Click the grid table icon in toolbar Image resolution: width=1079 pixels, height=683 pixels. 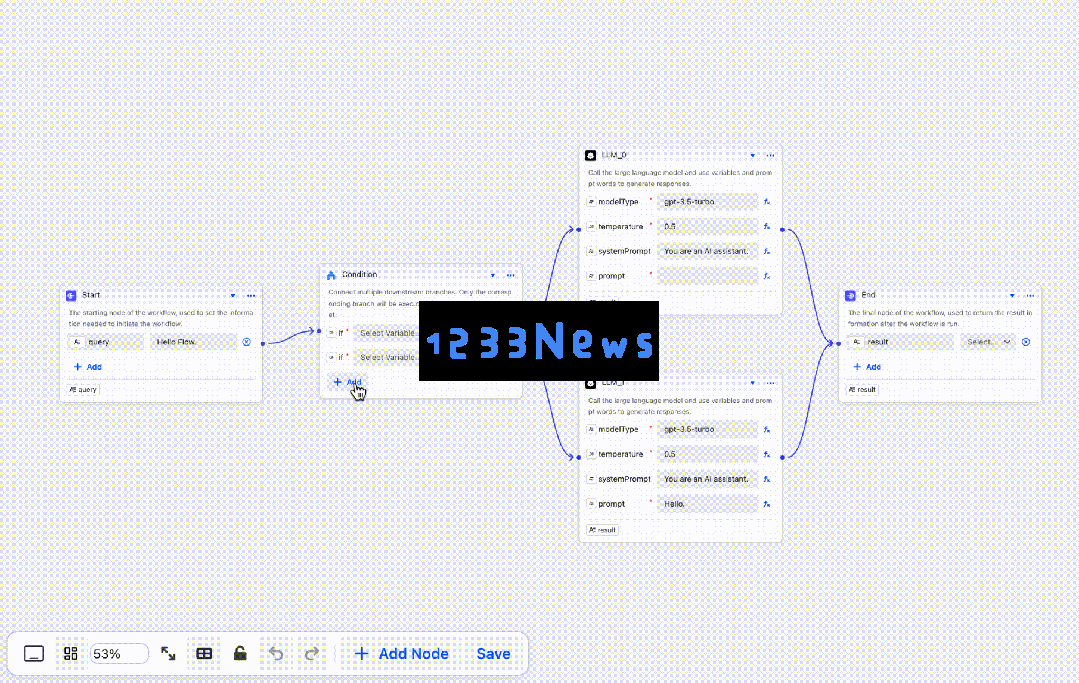tap(204, 653)
